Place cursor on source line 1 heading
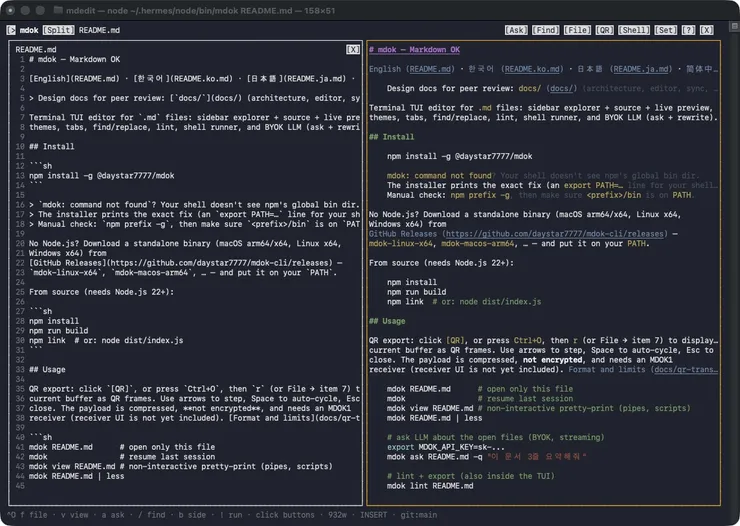The width and height of the screenshot is (740, 526). click(x=75, y=59)
